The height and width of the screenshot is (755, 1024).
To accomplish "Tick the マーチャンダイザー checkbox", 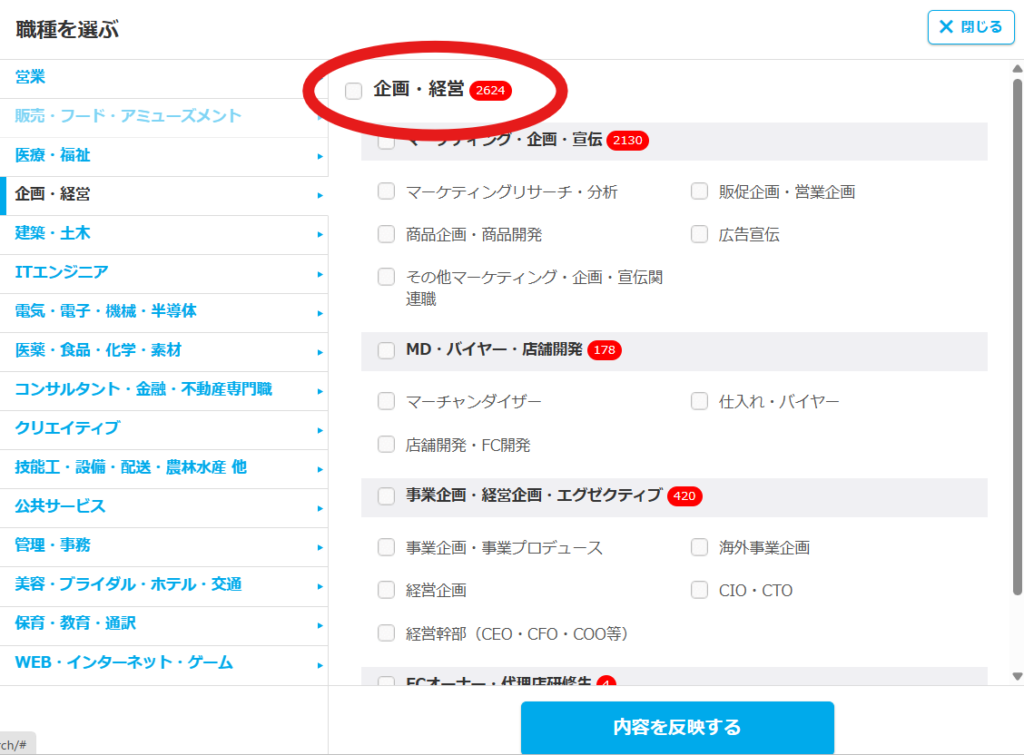I will point(386,401).
